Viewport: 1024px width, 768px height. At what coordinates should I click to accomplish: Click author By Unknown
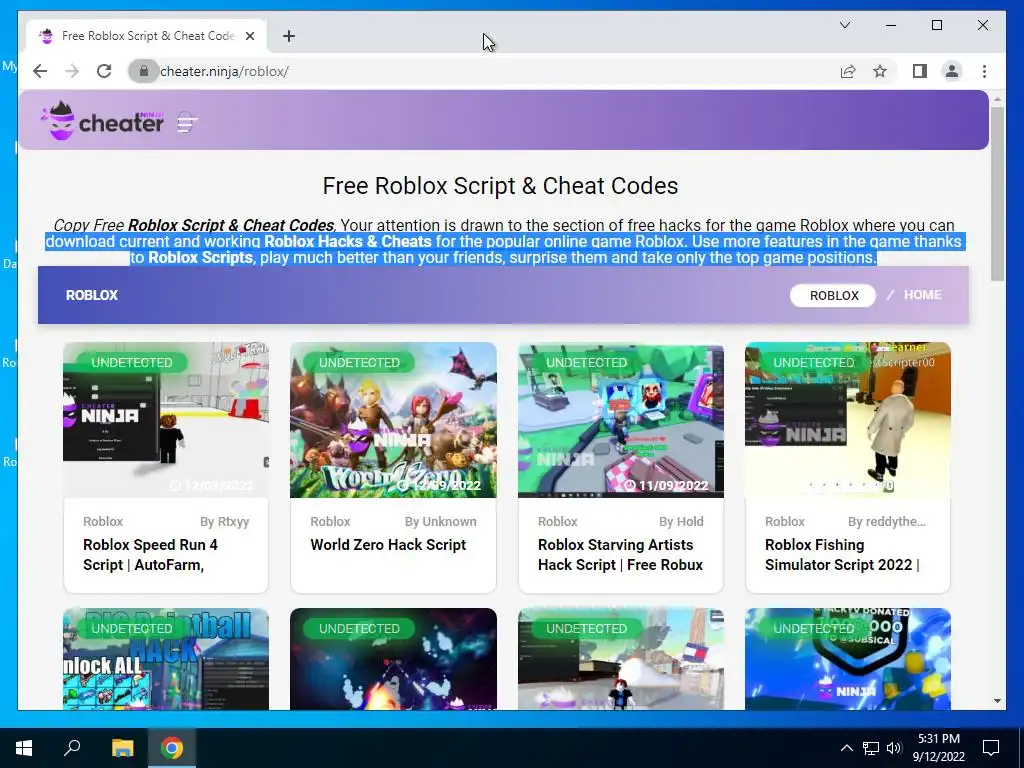click(441, 521)
